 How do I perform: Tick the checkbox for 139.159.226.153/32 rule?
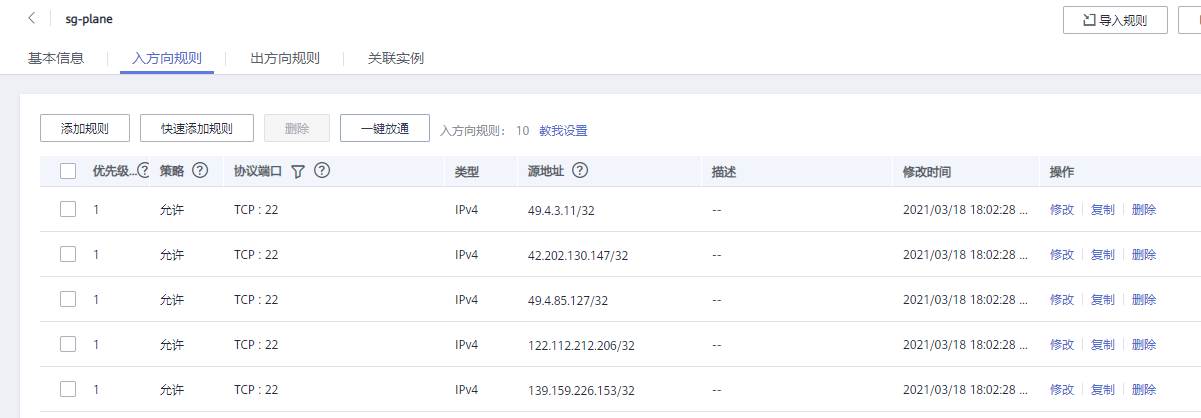[x=68, y=389]
